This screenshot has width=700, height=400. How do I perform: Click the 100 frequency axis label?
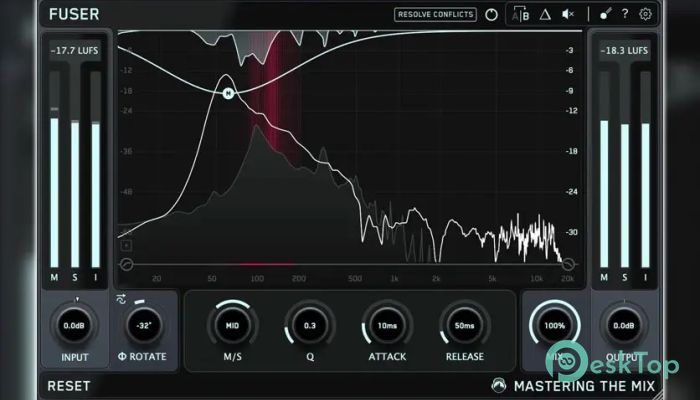coord(257,279)
